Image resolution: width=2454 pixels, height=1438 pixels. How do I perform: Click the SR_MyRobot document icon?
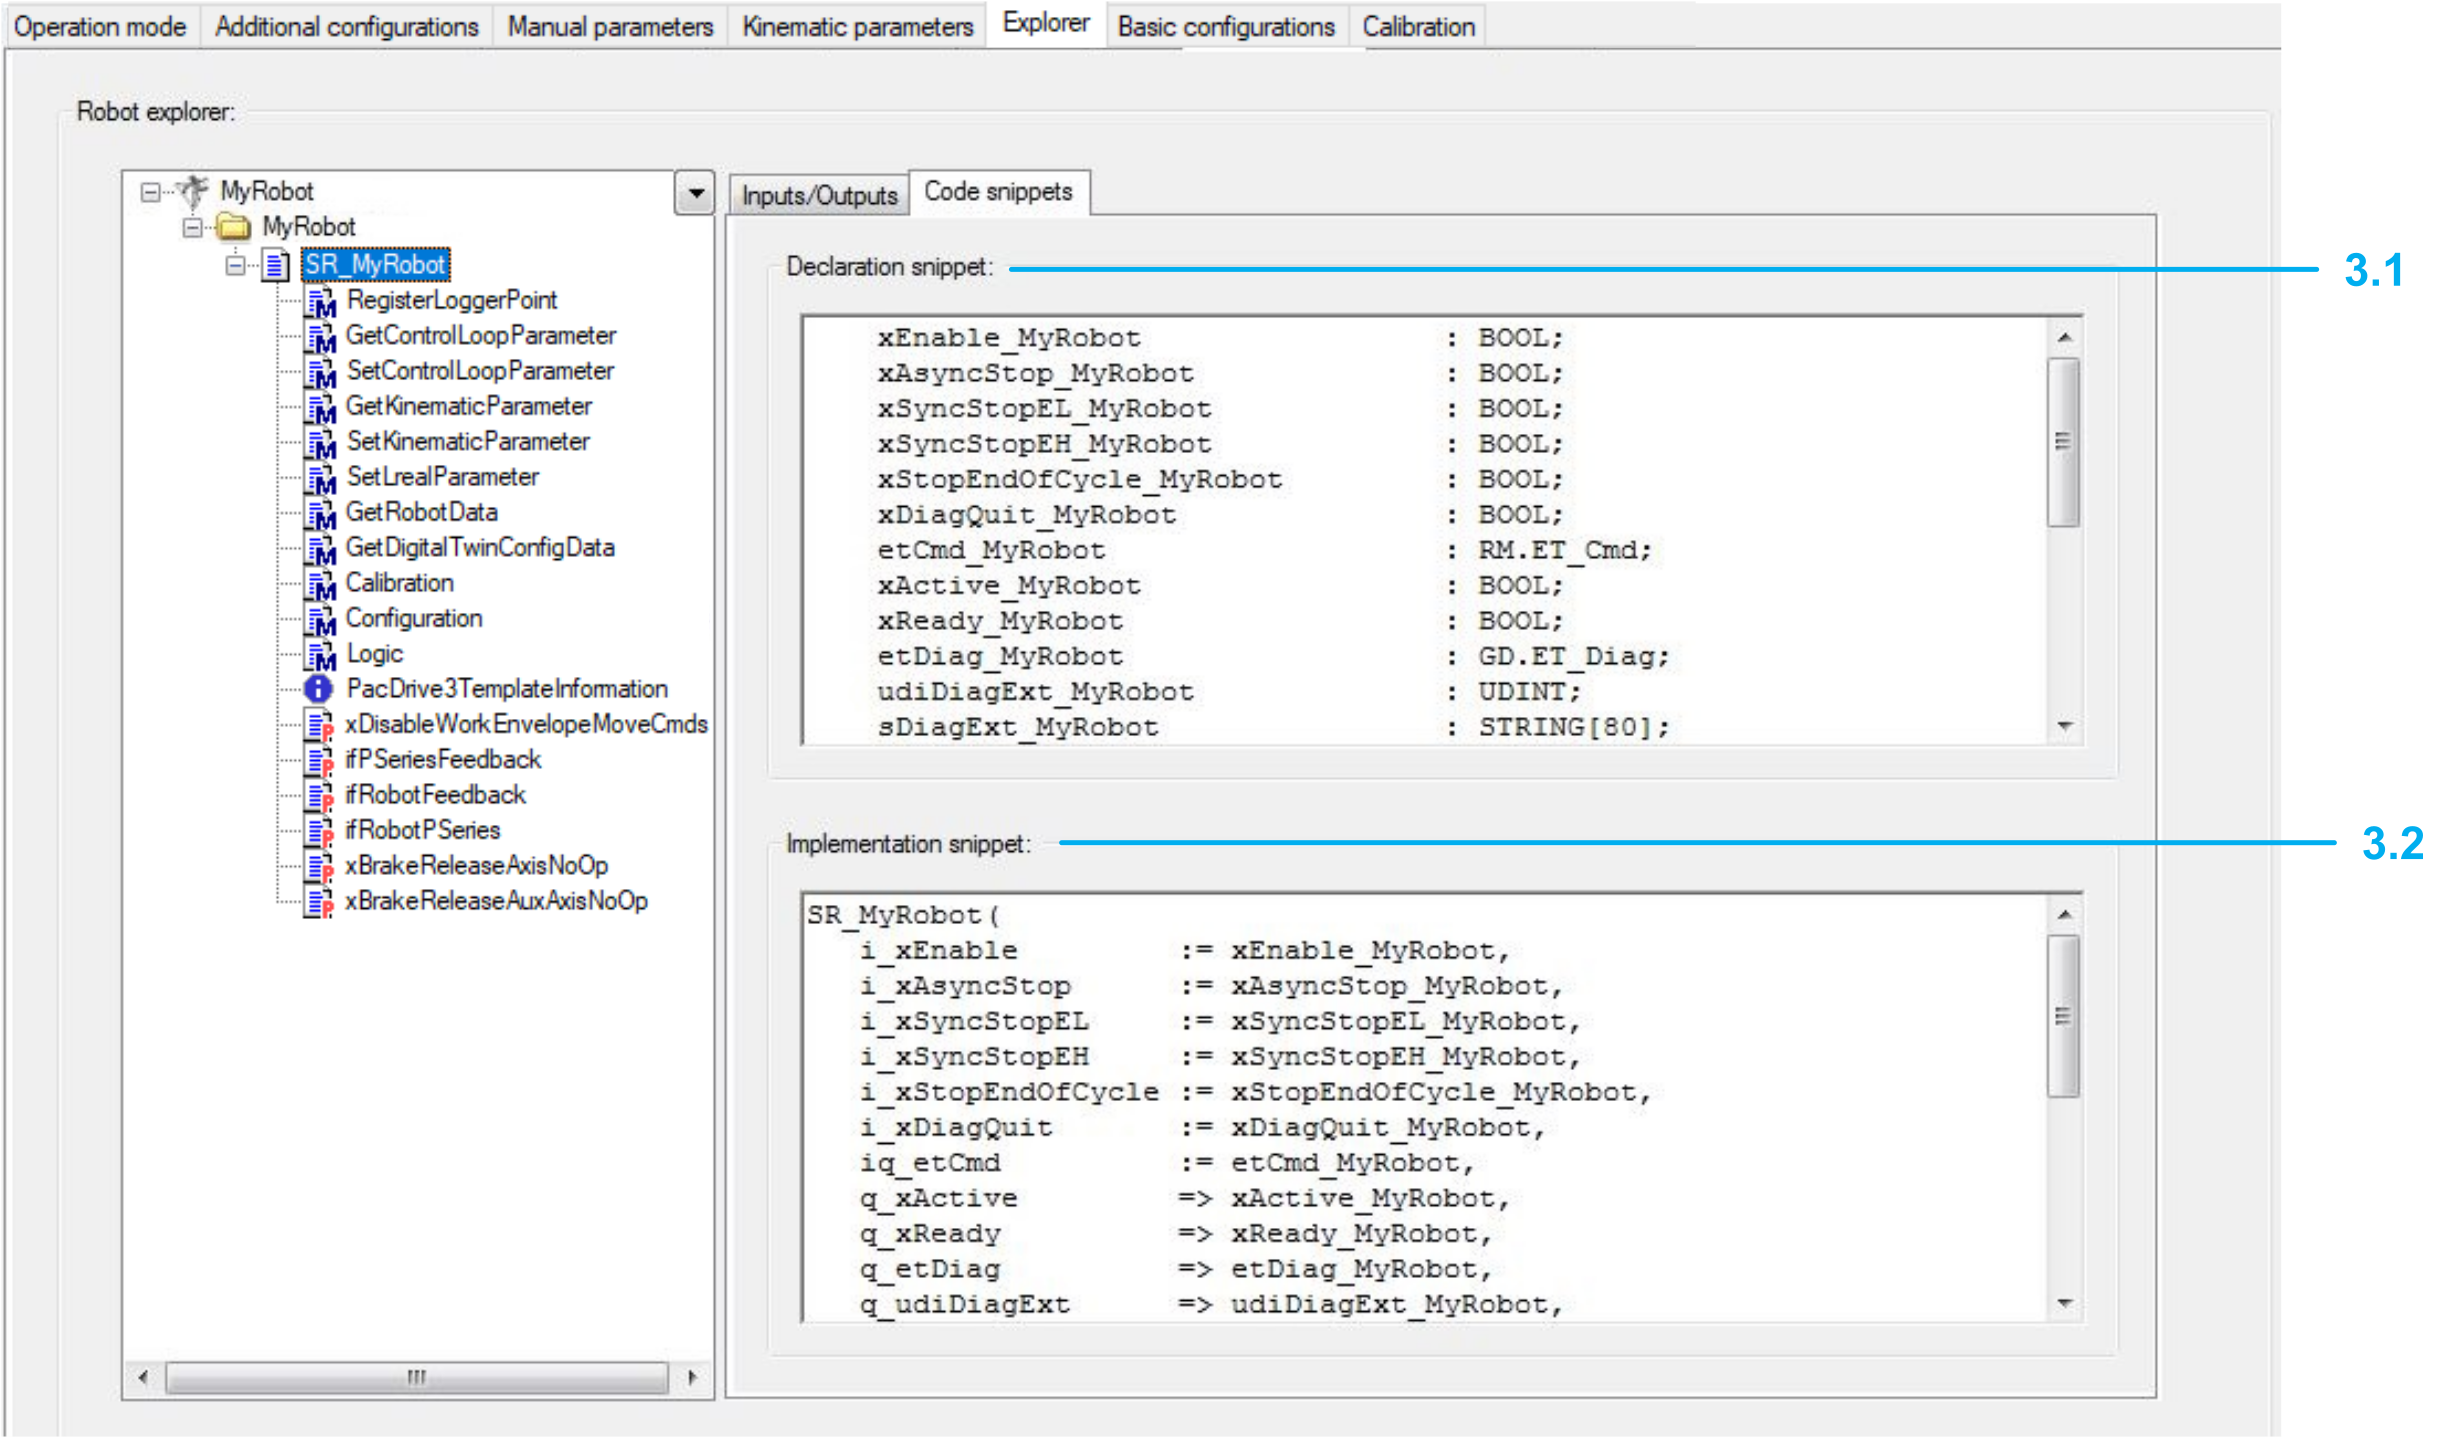click(275, 265)
